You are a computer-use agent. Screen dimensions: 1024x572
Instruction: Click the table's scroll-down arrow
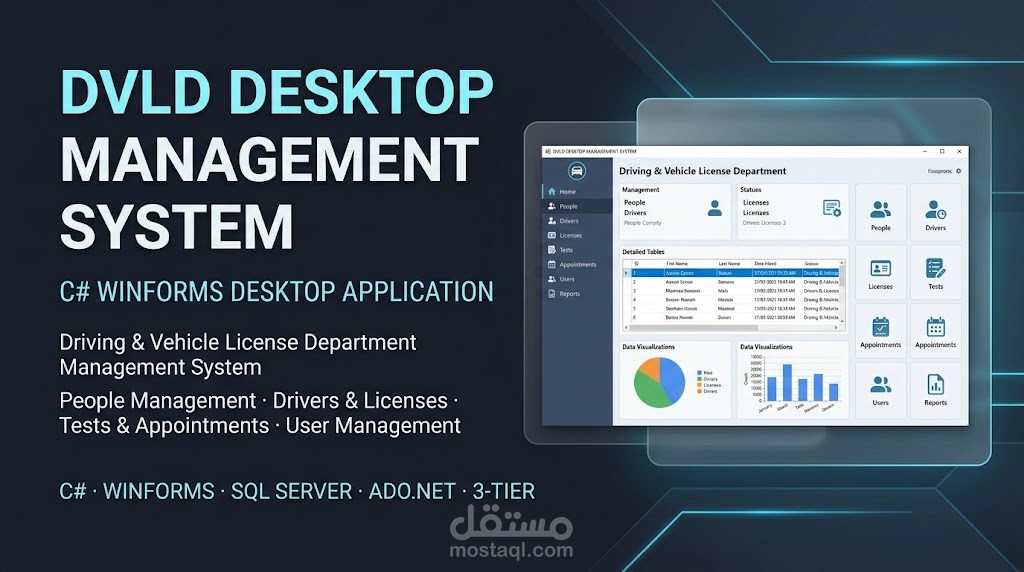click(842, 321)
